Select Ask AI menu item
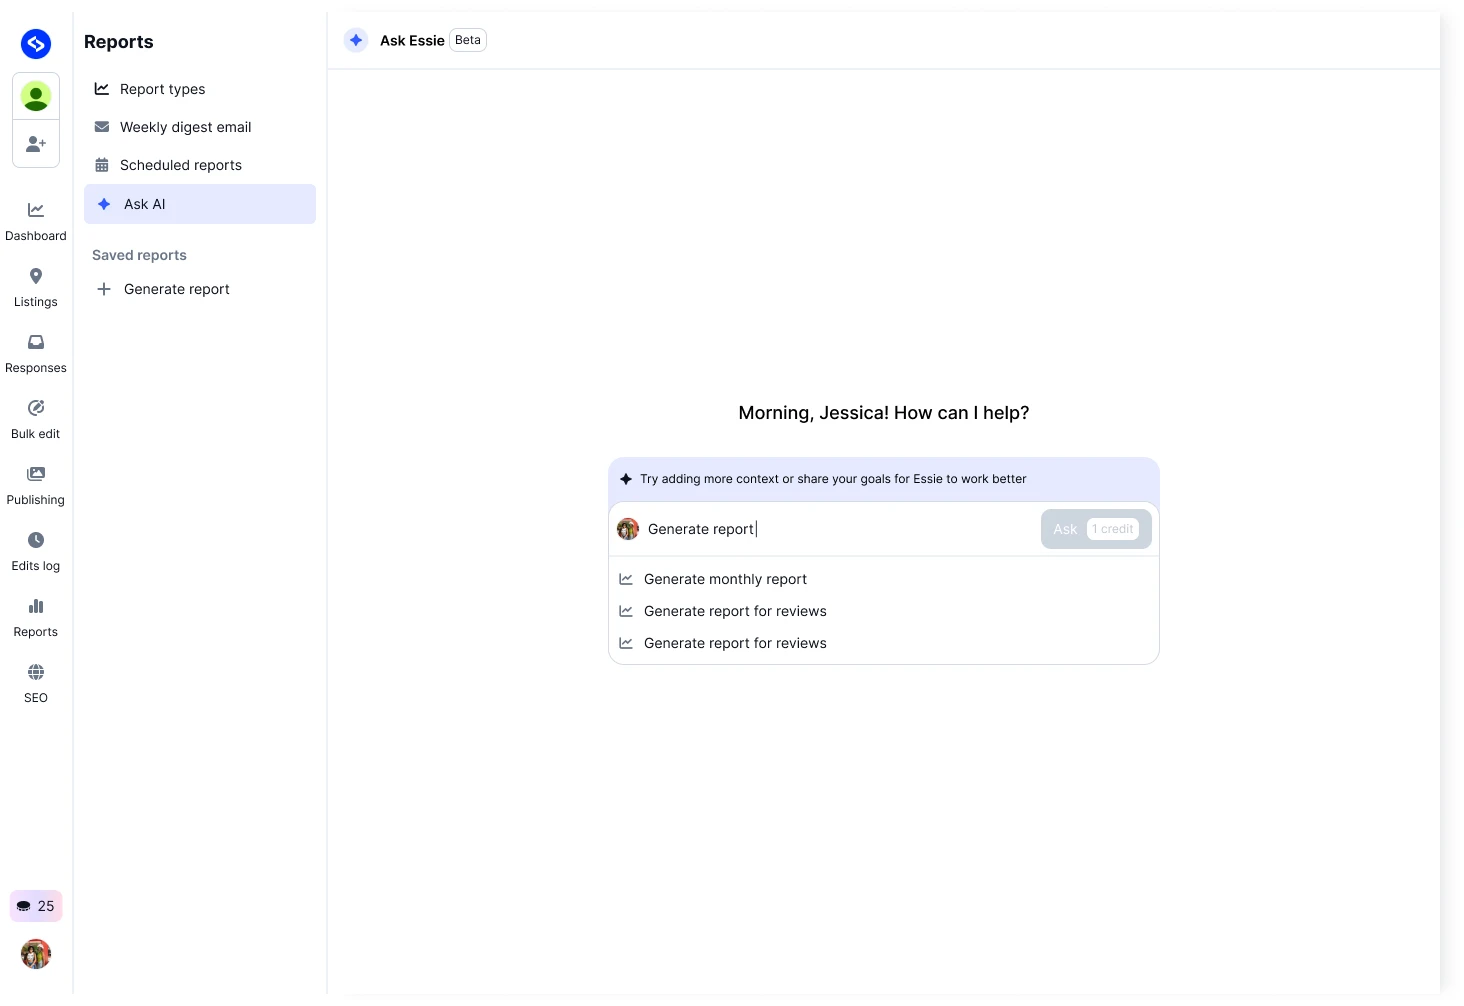Screen dimensions: 1464x1006 coord(200,204)
